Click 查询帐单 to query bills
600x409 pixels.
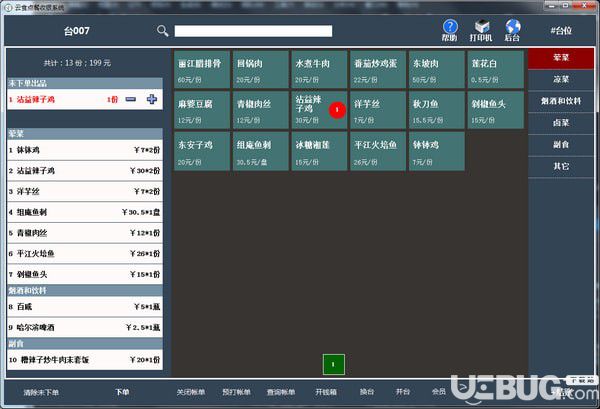click(280, 392)
